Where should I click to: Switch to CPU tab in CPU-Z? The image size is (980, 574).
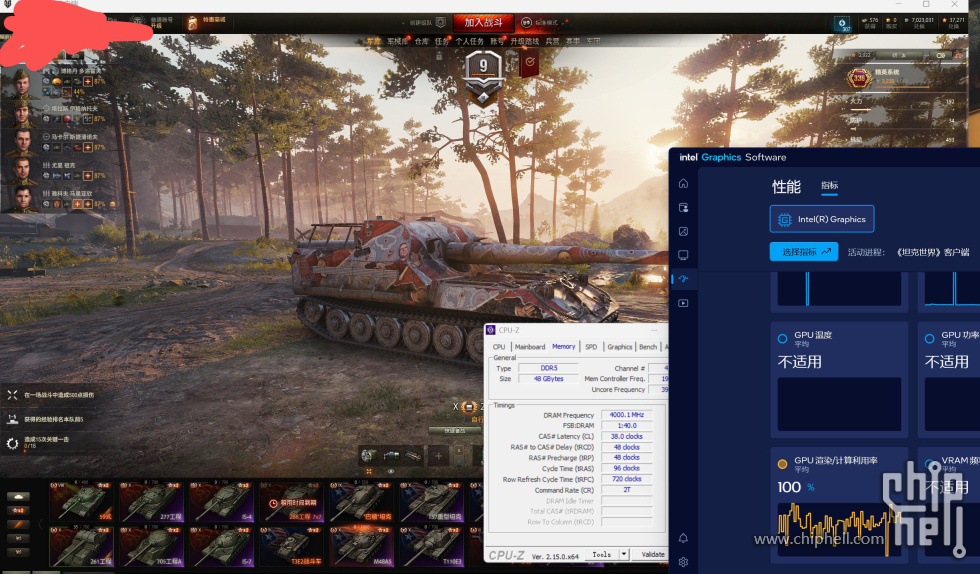coord(499,346)
